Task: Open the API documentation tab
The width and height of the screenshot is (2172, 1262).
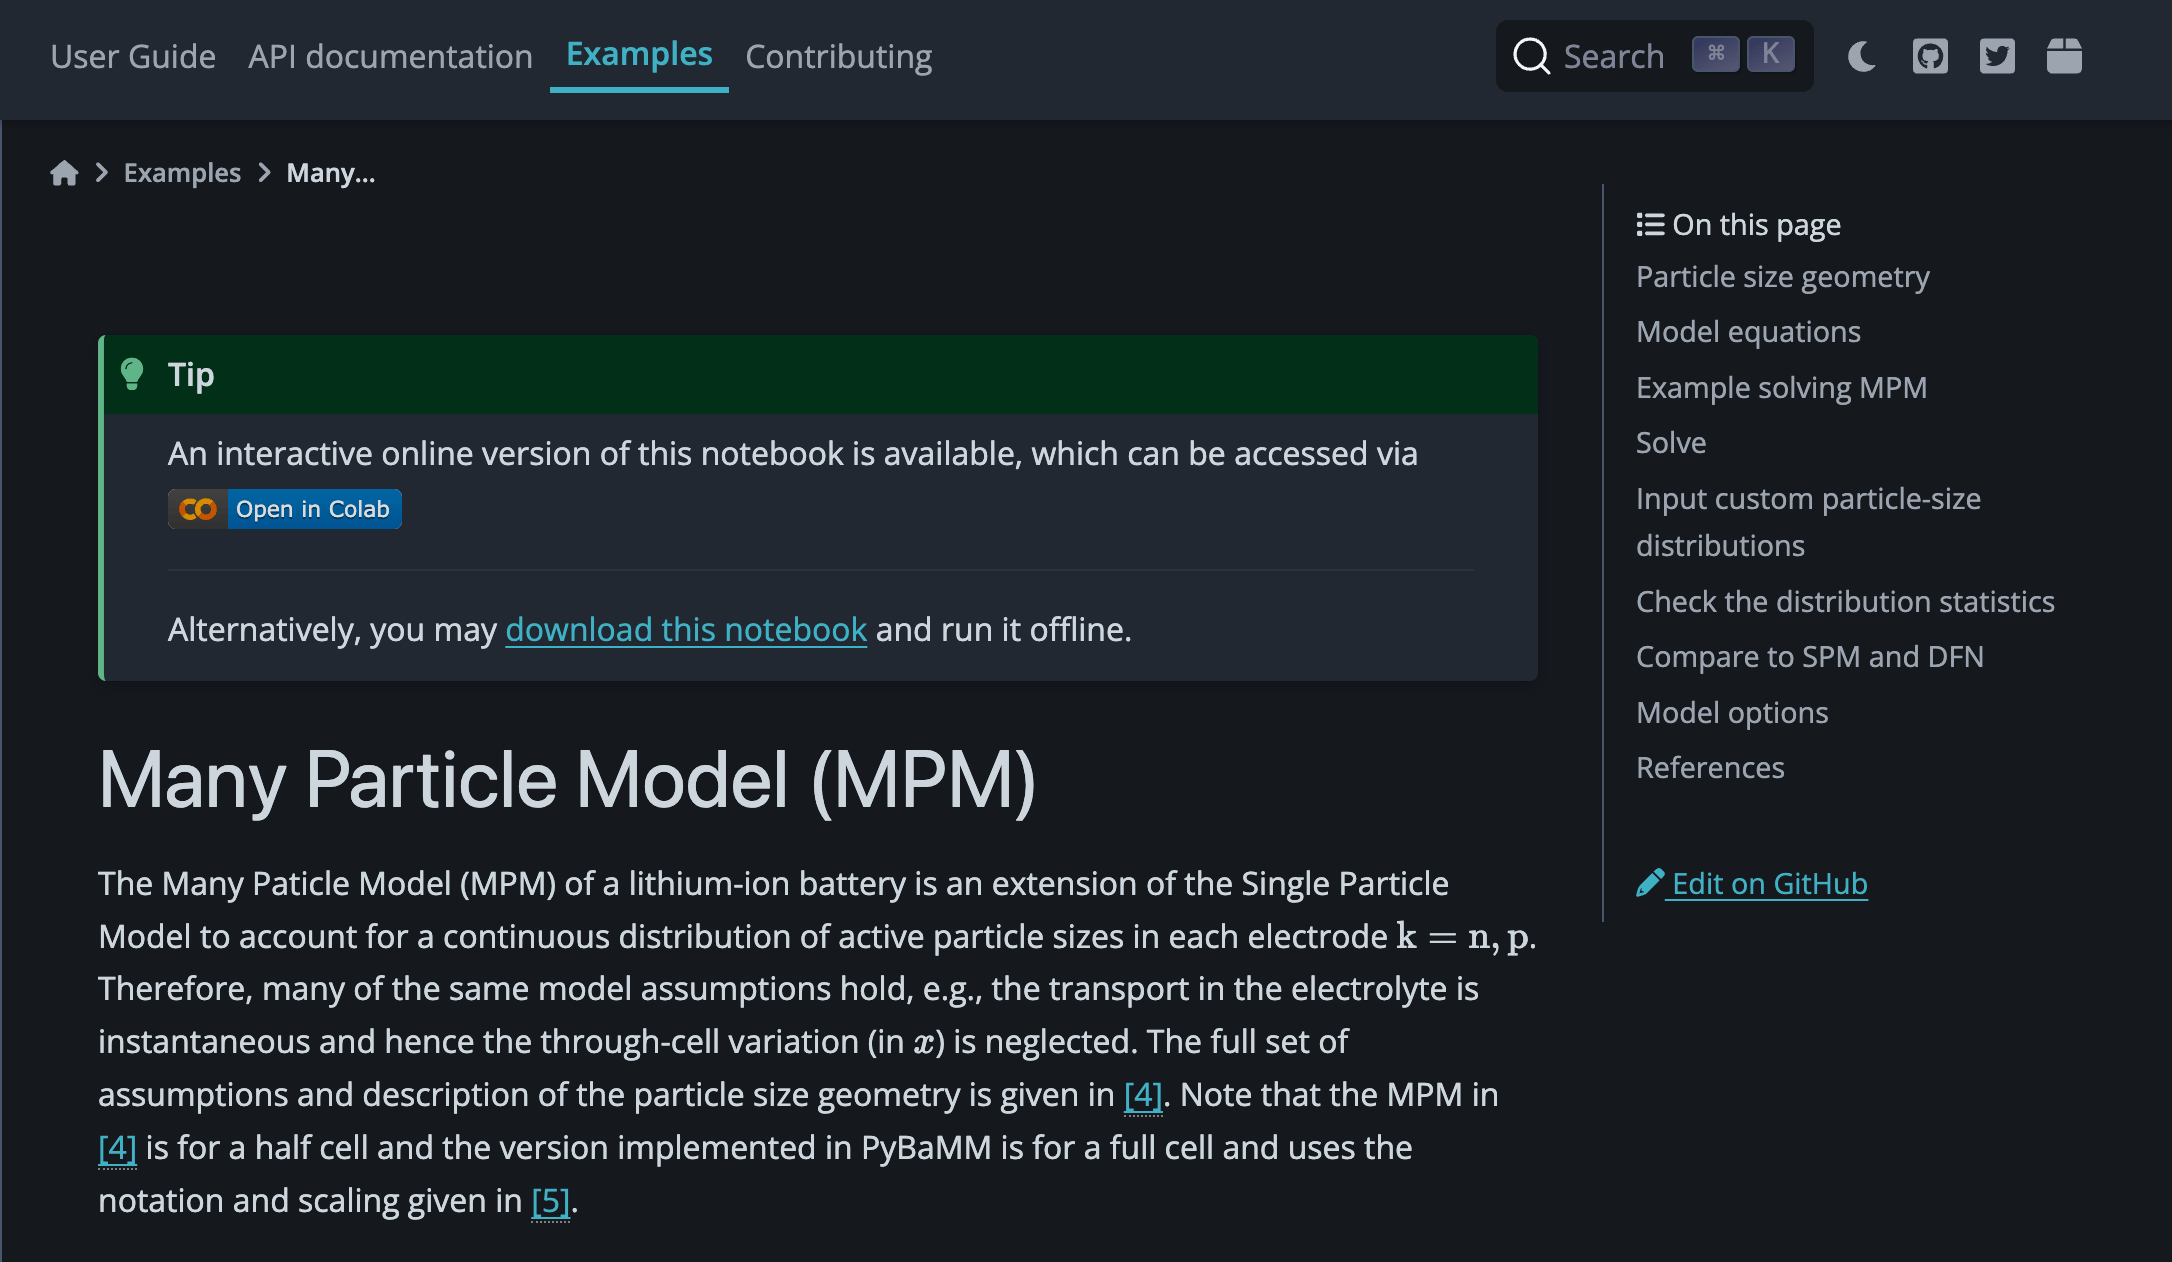Action: pyautogui.click(x=390, y=57)
